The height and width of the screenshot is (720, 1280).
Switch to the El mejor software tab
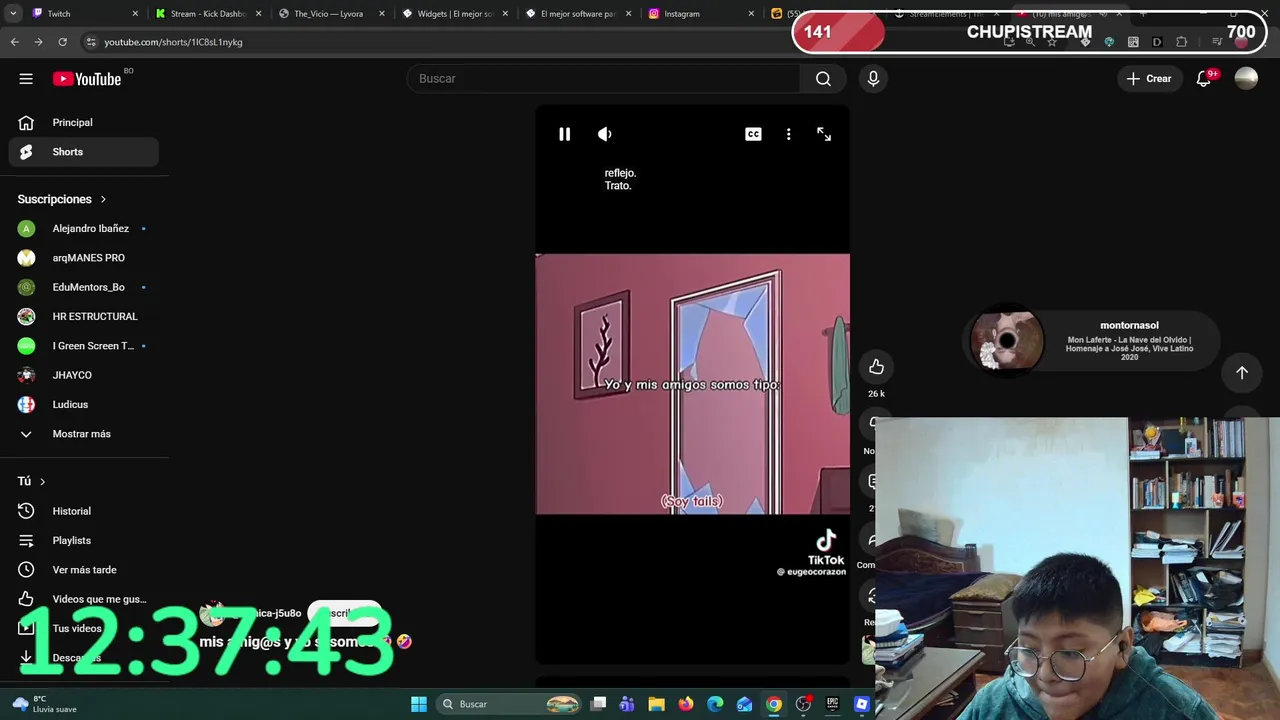click(578, 14)
